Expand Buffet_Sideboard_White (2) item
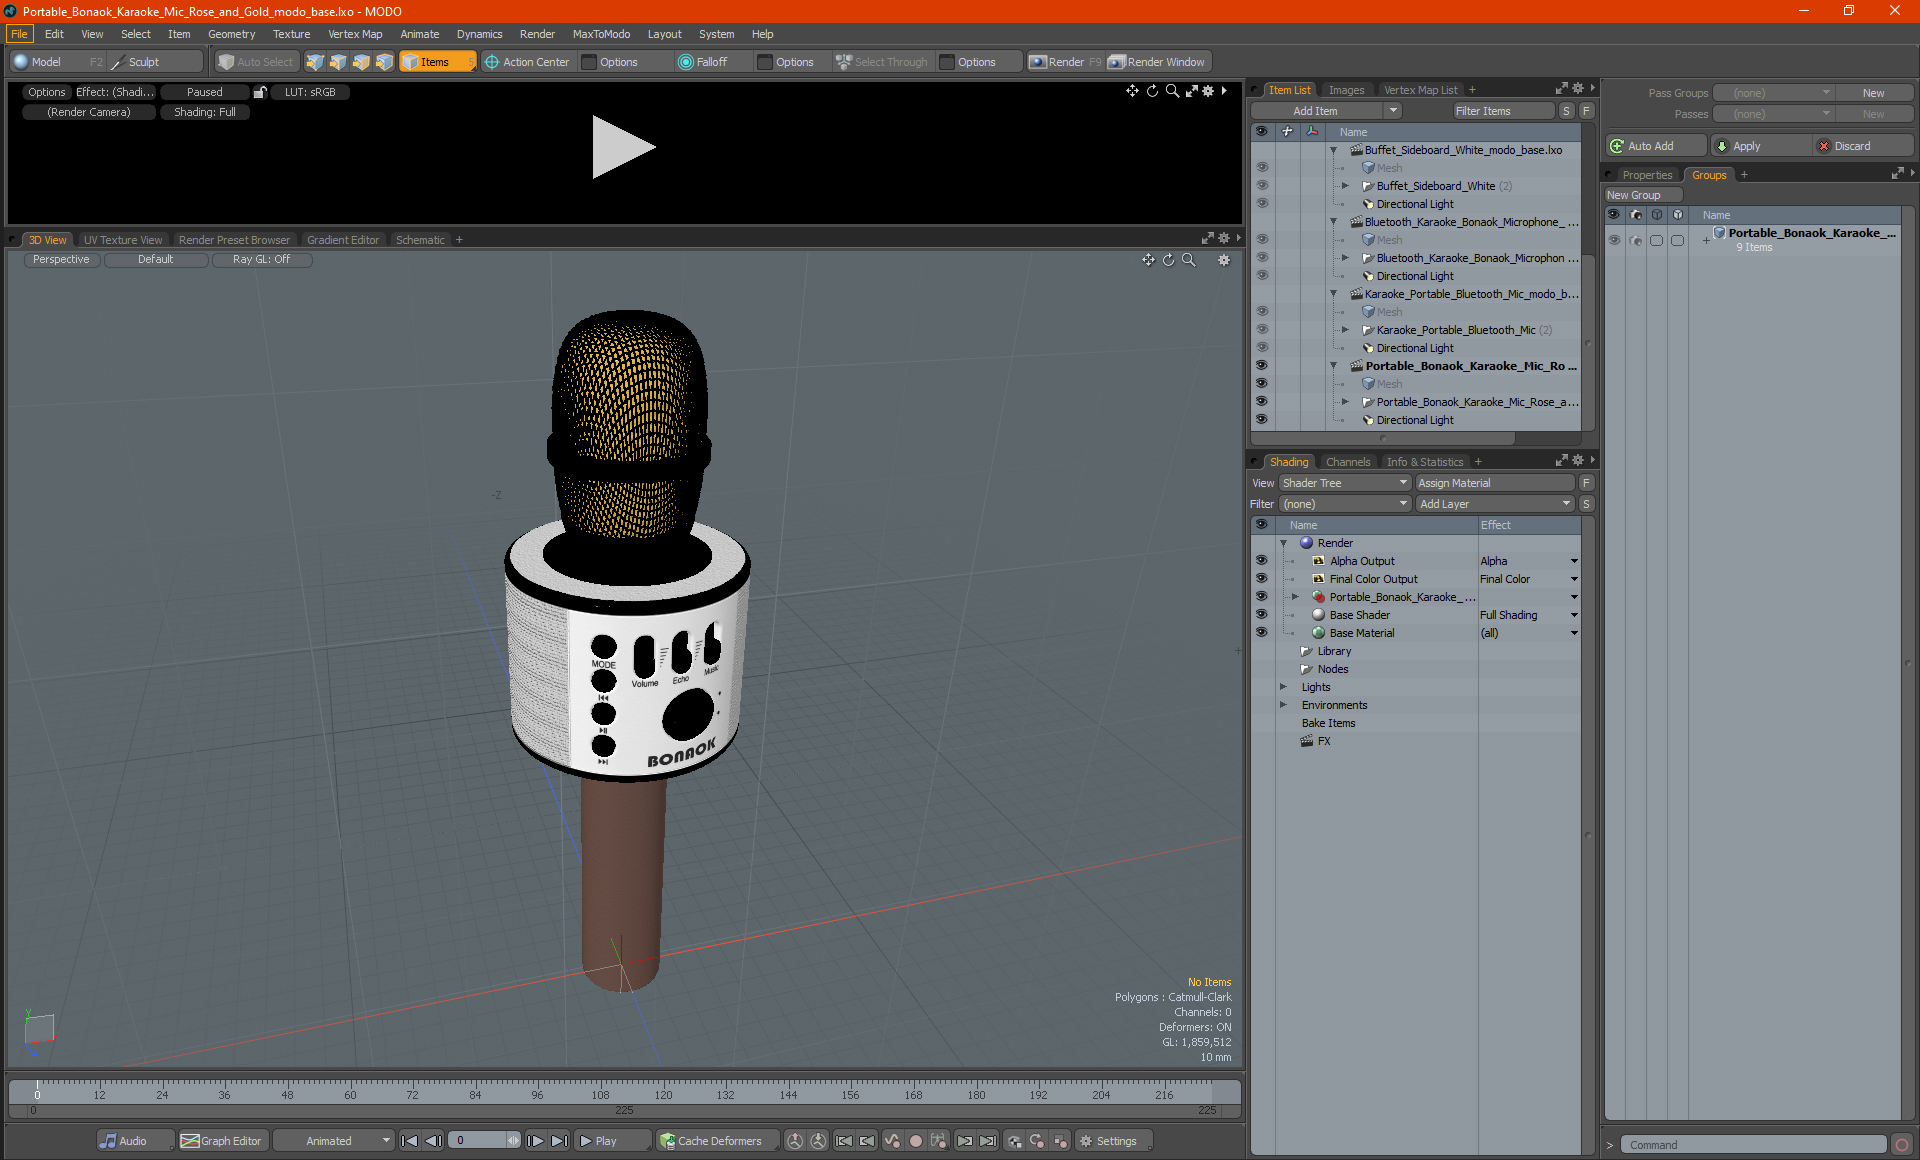Image resolution: width=1920 pixels, height=1160 pixels. tap(1345, 186)
